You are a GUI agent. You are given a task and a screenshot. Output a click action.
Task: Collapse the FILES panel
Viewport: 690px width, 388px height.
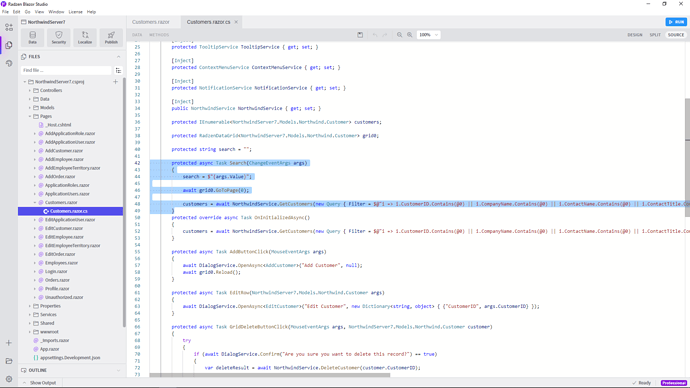[118, 57]
